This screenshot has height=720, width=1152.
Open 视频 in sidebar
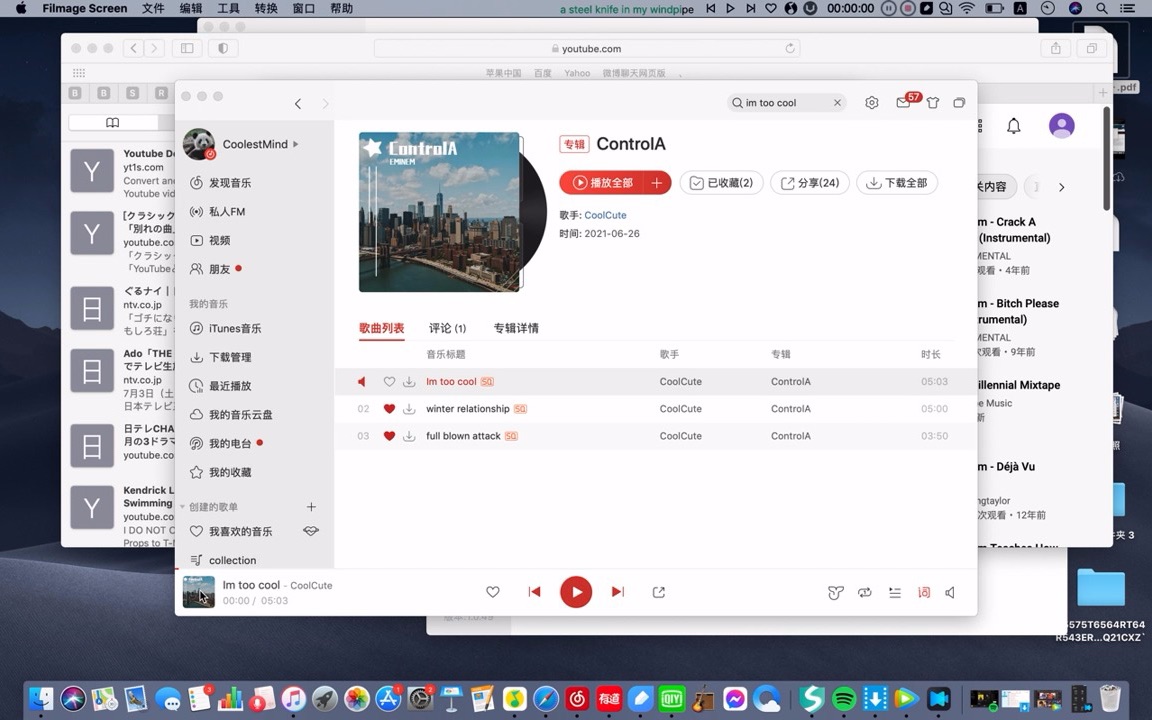coord(219,240)
